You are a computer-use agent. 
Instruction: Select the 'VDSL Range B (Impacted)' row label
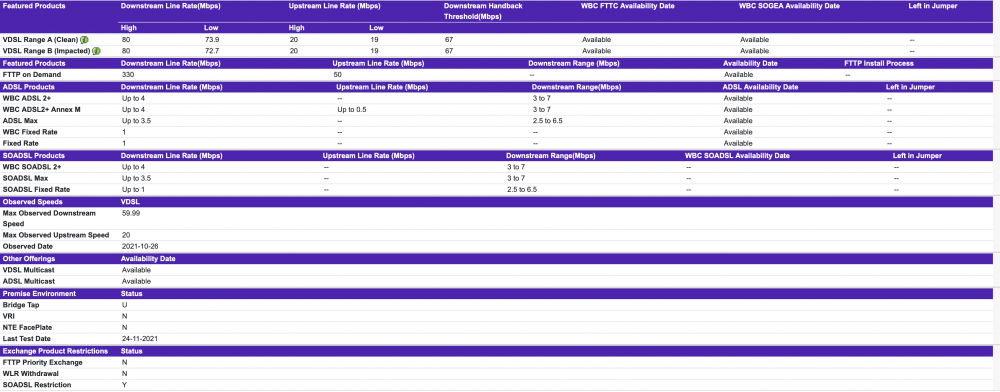[x=47, y=50]
